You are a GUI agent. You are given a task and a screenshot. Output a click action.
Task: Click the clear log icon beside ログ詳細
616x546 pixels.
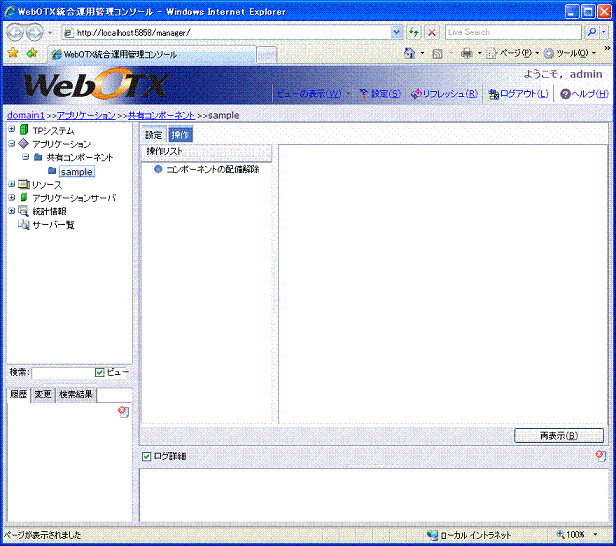pyautogui.click(x=599, y=455)
